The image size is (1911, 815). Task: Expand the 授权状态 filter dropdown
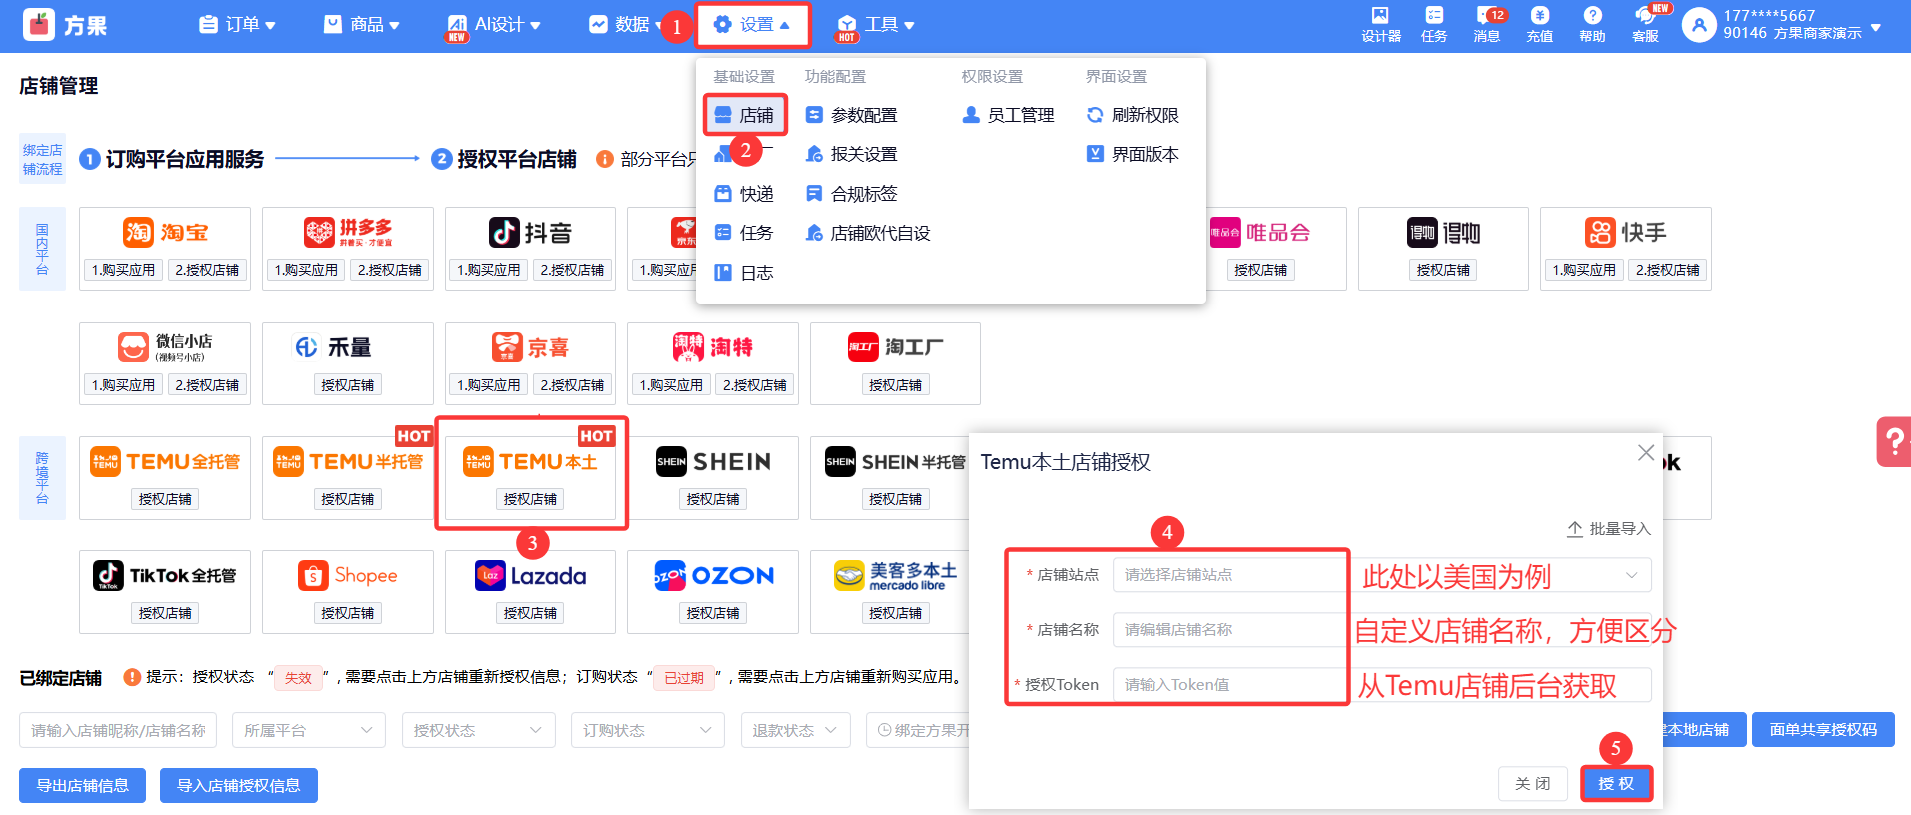(478, 730)
